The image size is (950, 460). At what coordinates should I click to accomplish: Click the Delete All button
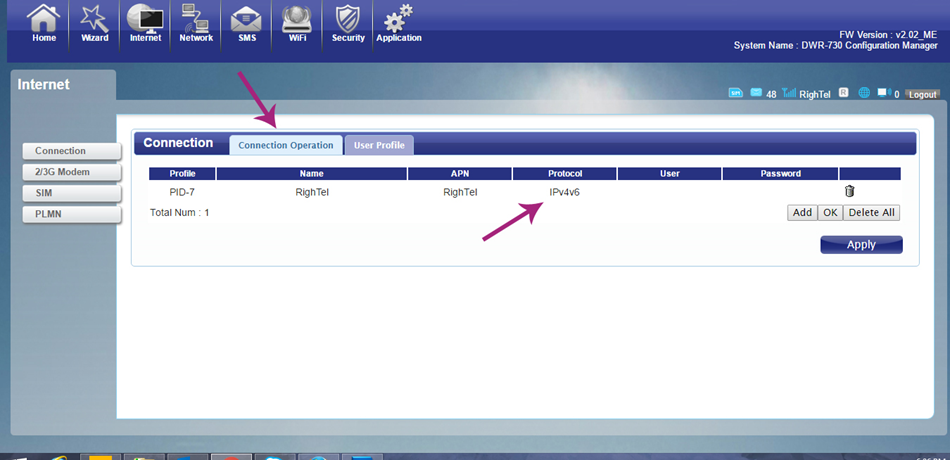tap(872, 213)
